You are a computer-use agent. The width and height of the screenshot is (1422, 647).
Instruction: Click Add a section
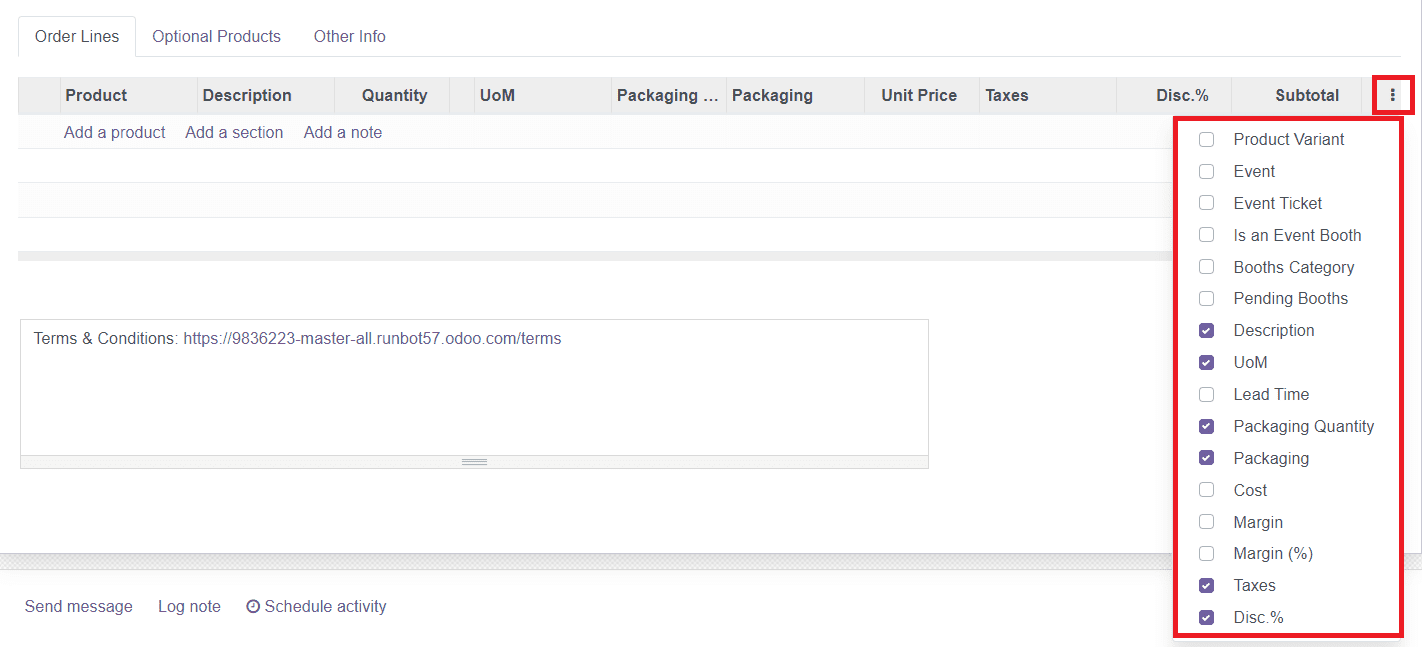(234, 132)
